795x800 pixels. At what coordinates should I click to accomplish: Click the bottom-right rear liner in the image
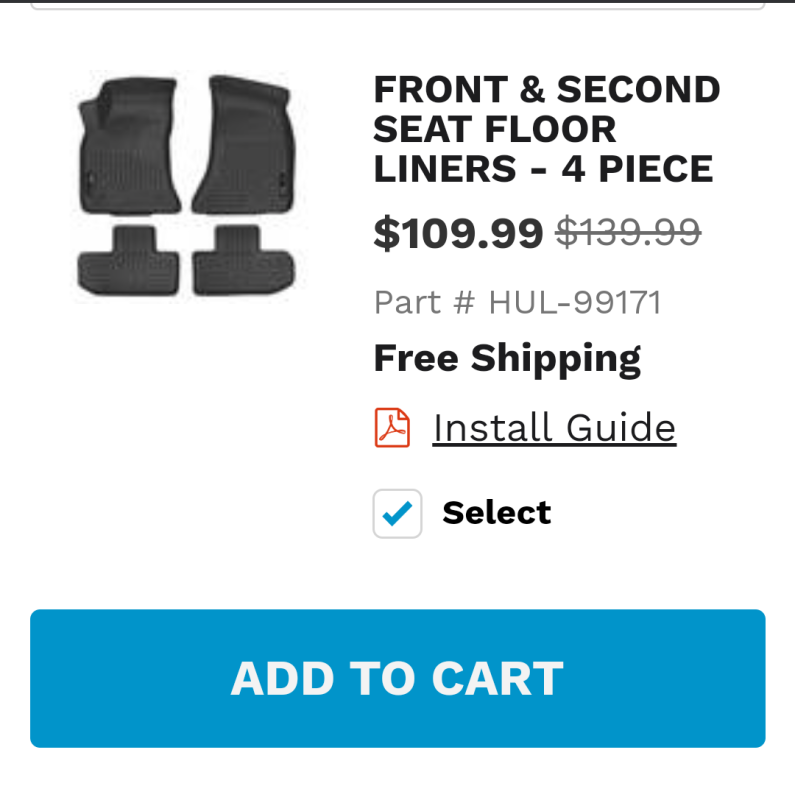(242, 260)
